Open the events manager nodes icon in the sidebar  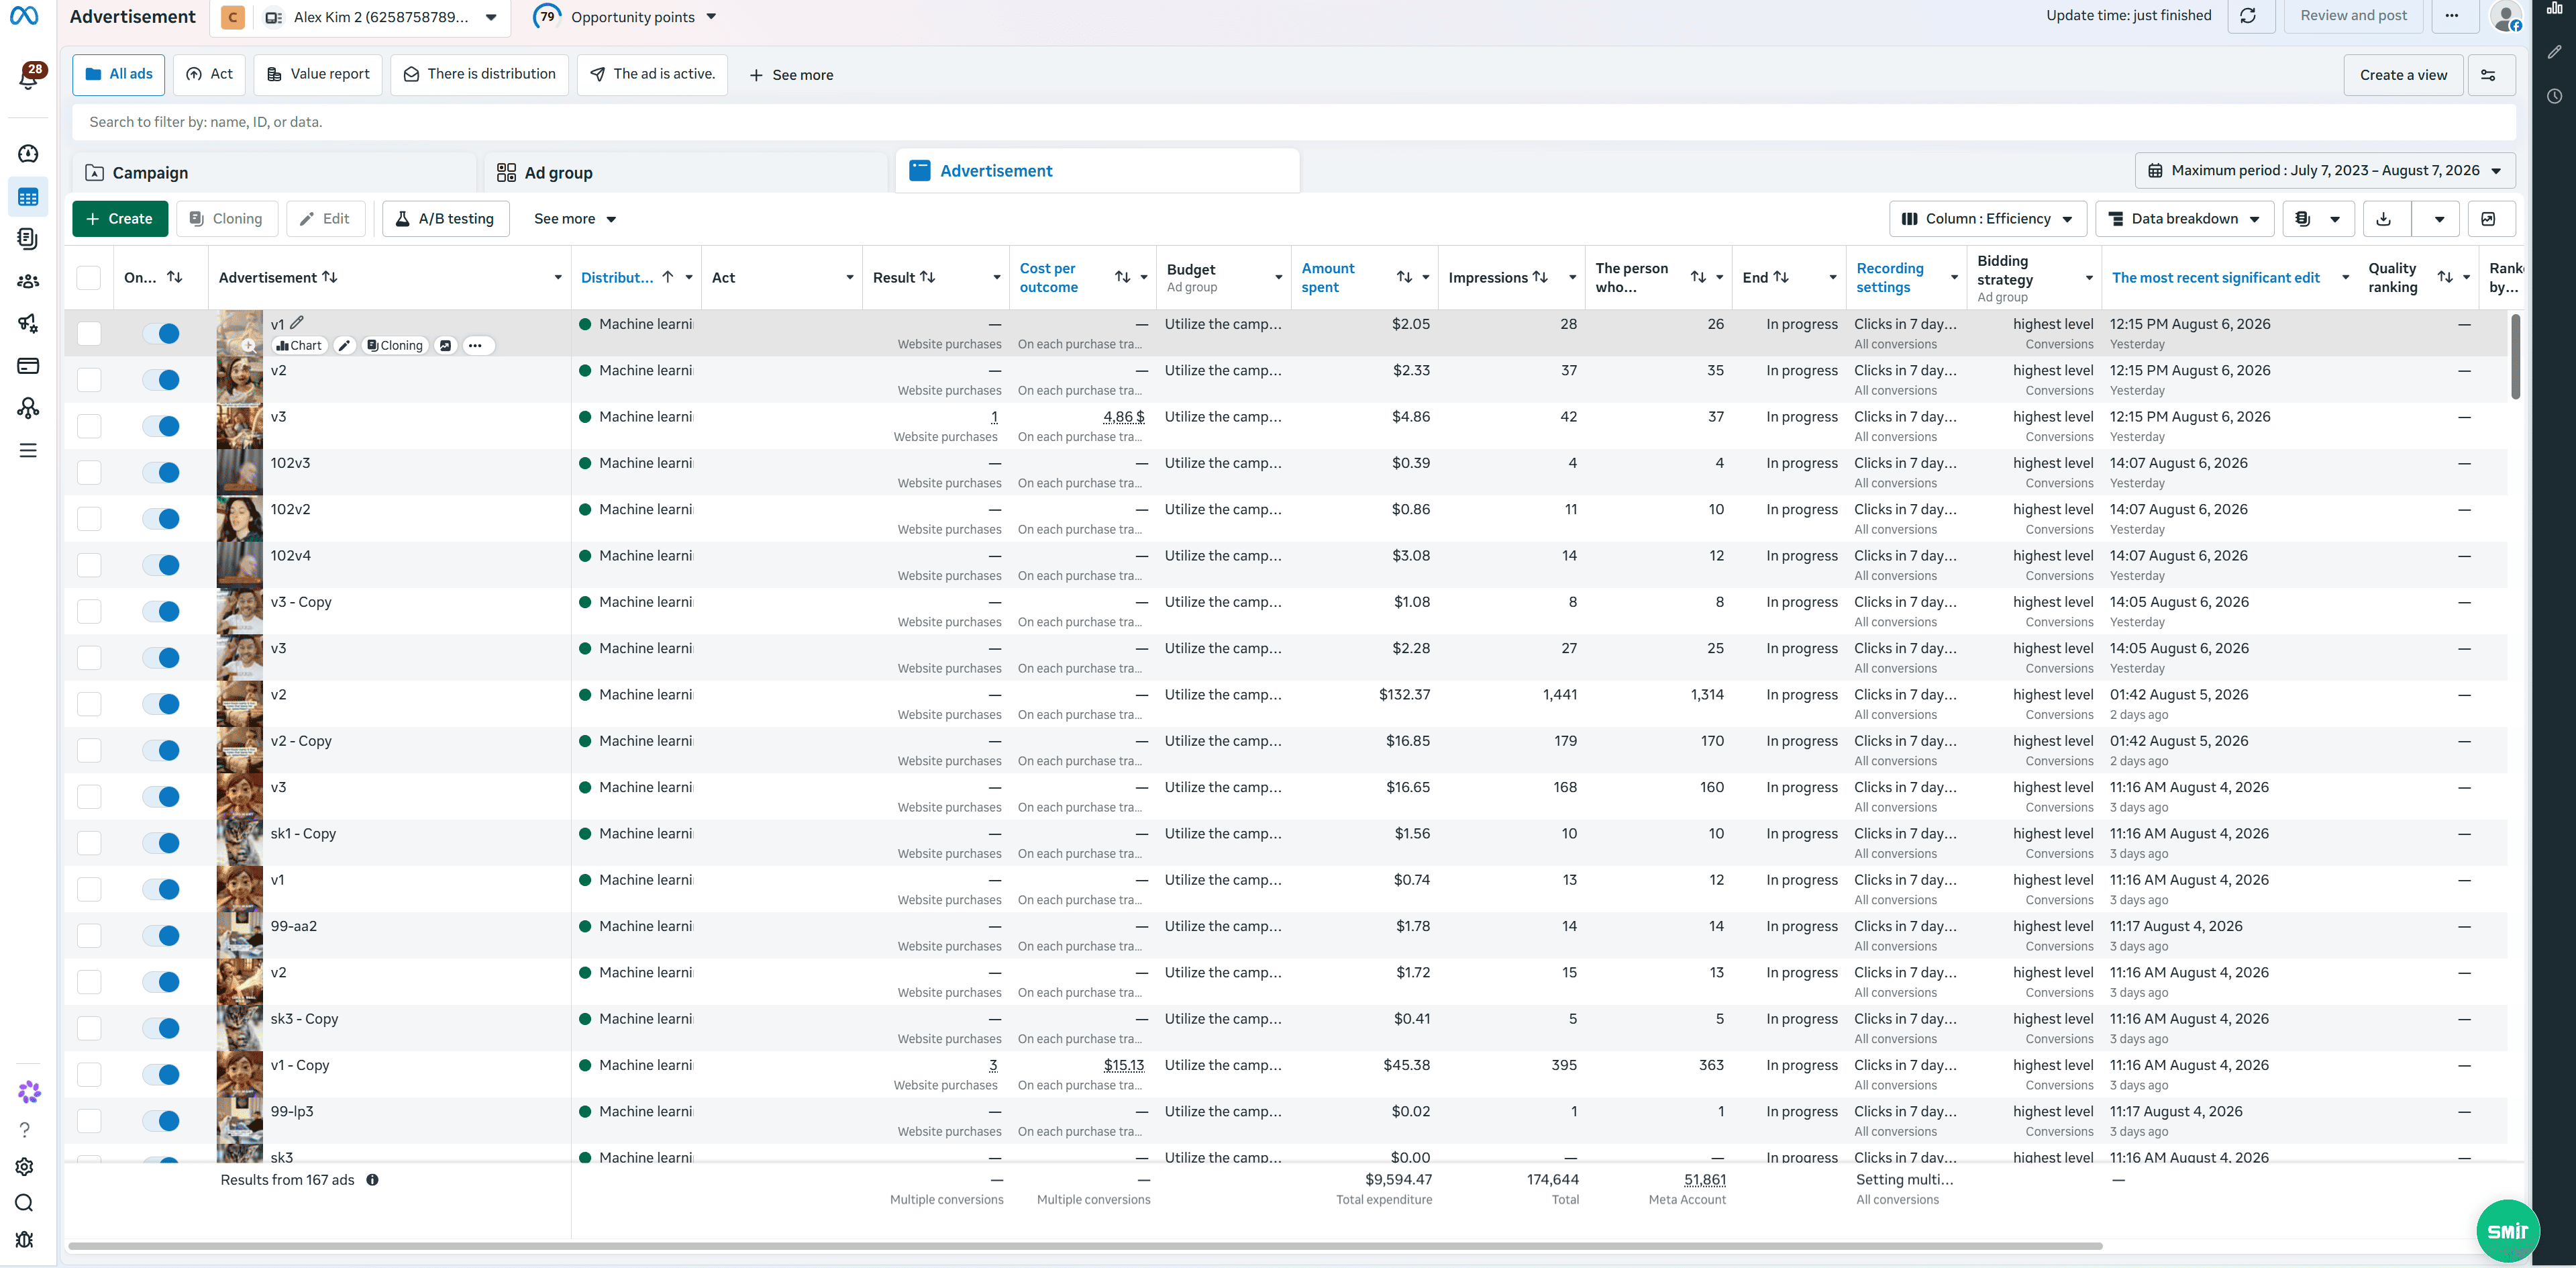(28, 408)
